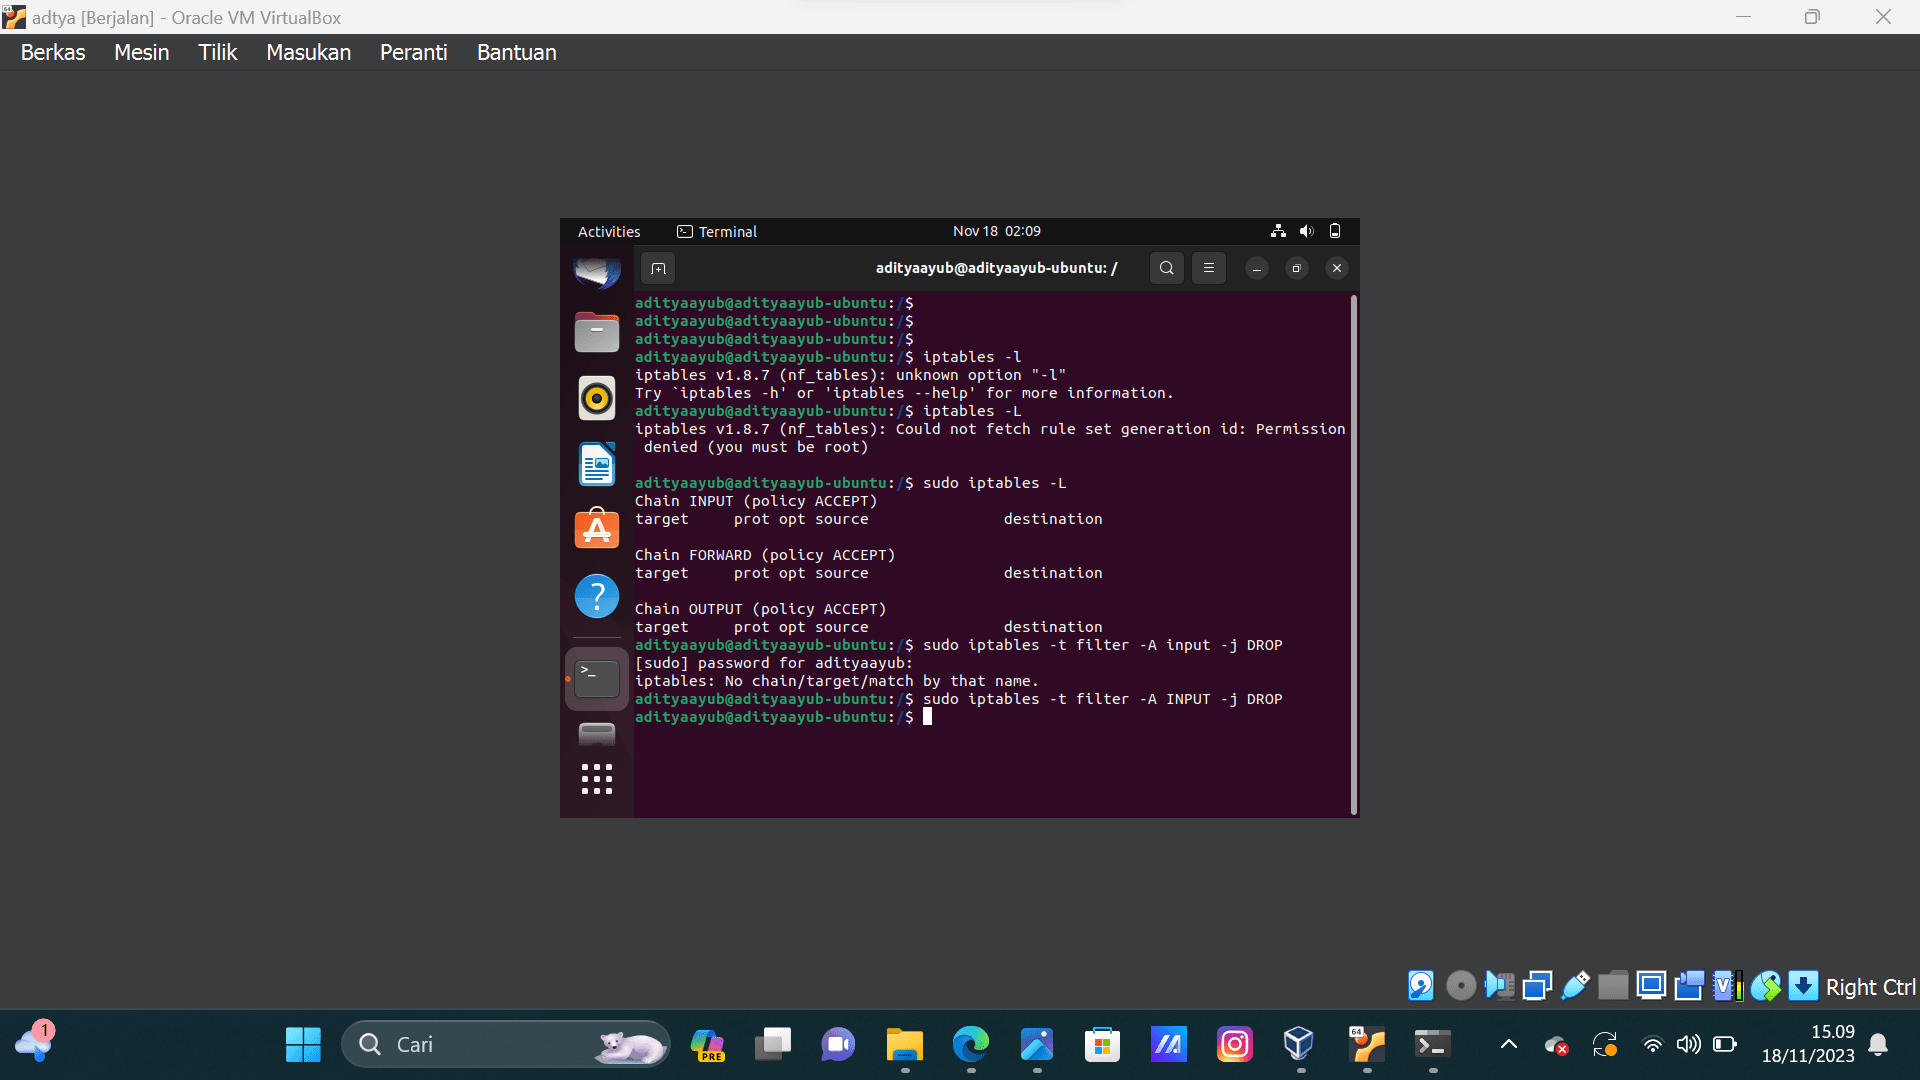This screenshot has height=1080, width=1920.
Task: Click the VirtualBox CPU load indicator icon
Action: [1727, 986]
